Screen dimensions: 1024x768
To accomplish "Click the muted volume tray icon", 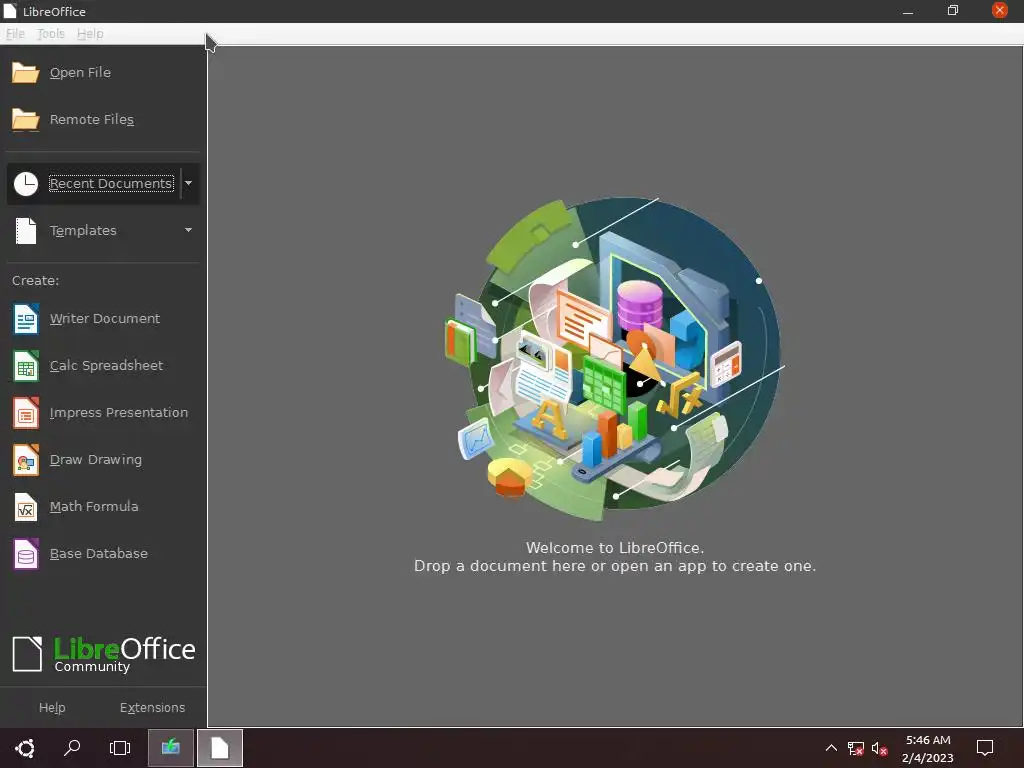I will 880,748.
